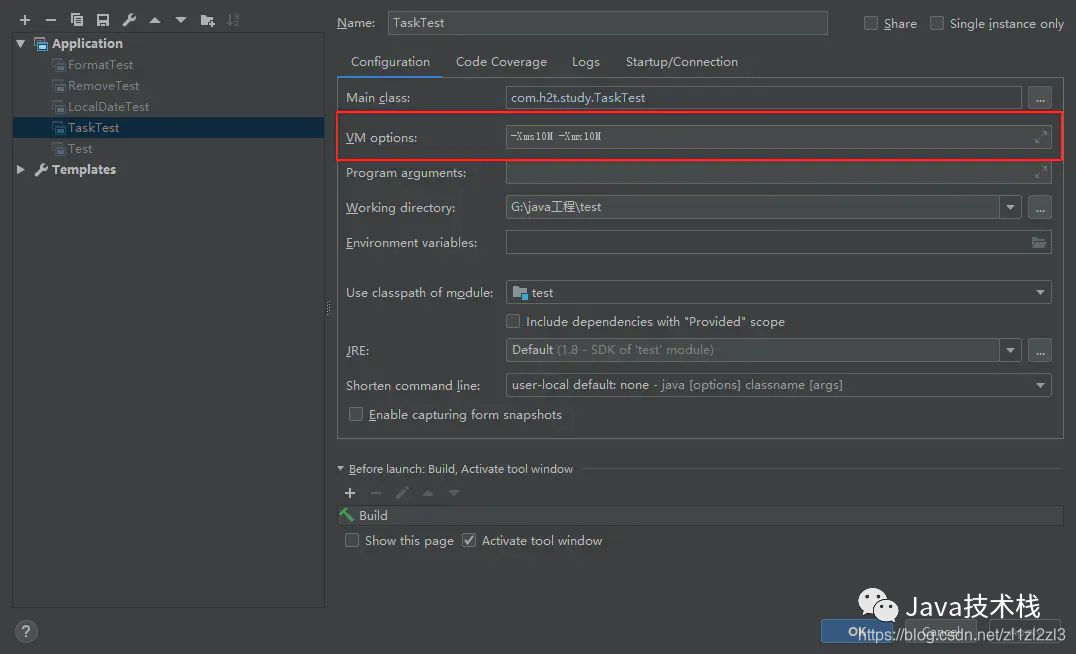Open Use classpath of module dropdown

[1040, 292]
